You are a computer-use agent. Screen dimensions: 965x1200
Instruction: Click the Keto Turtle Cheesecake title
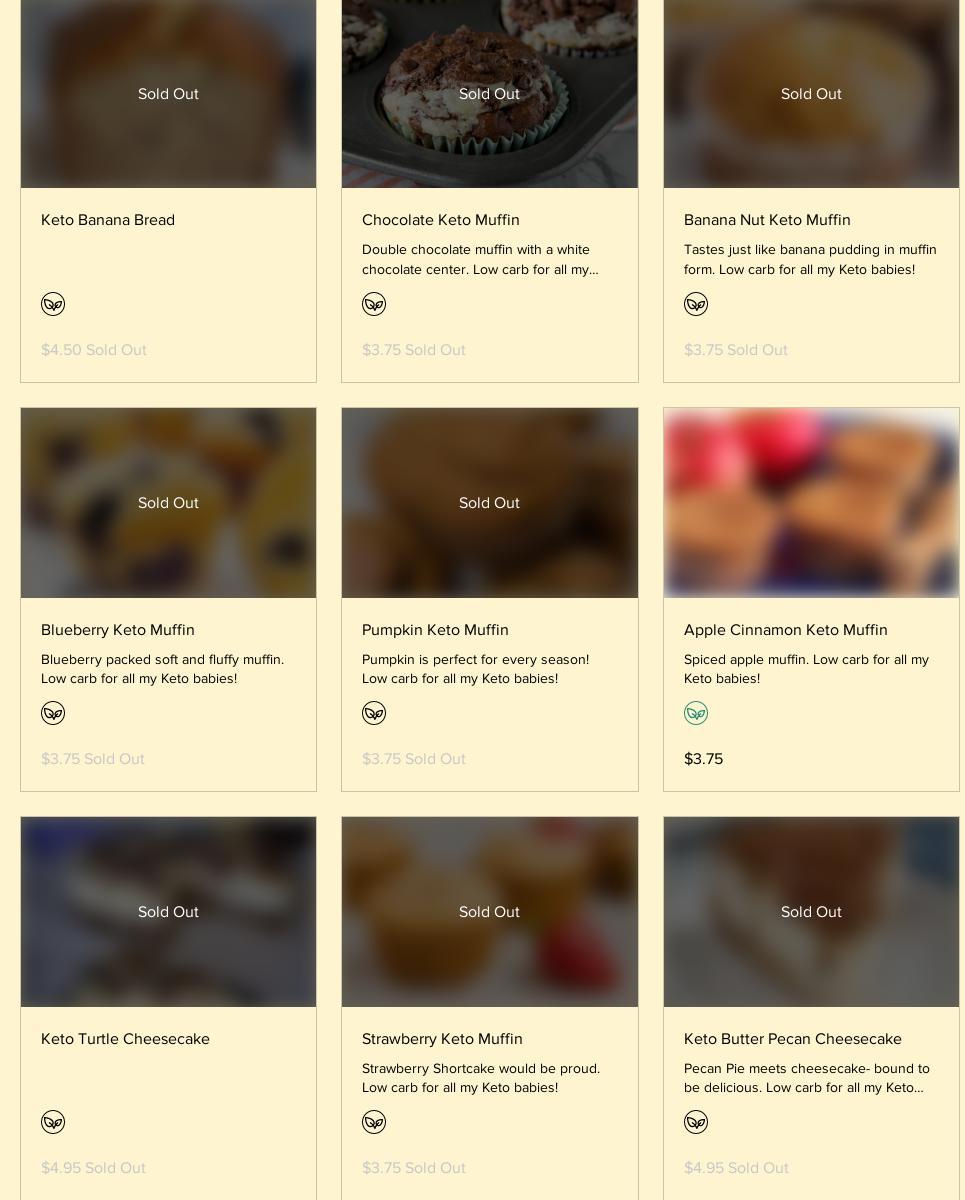tap(125, 1038)
